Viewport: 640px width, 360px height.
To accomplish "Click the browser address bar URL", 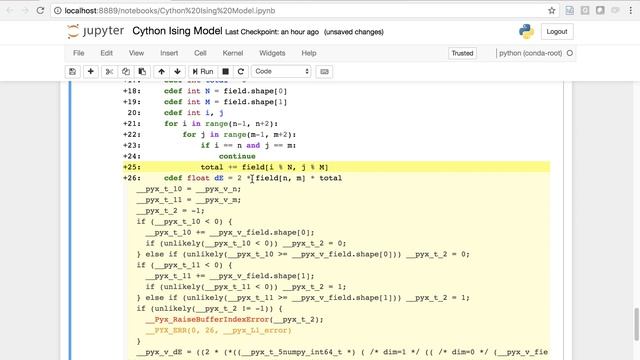I will coord(170,11).
